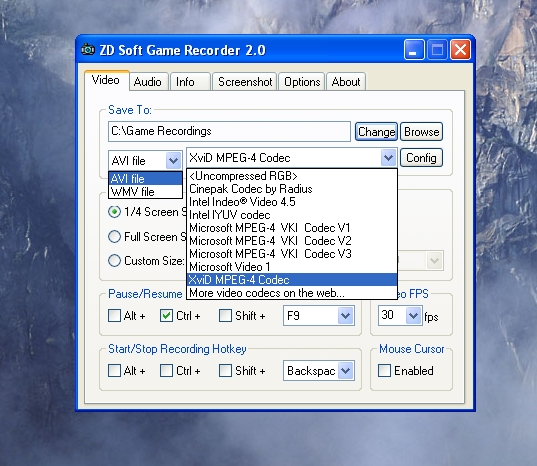Click the Browse button

click(422, 131)
